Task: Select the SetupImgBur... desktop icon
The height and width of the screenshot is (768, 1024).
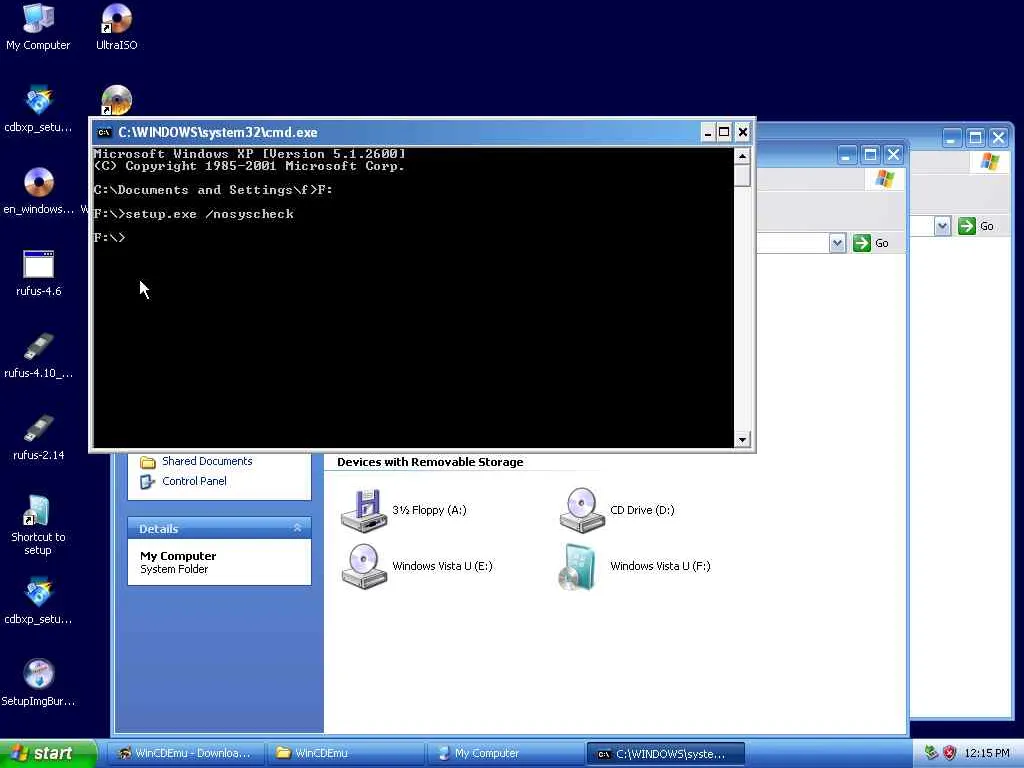Action: 38,683
